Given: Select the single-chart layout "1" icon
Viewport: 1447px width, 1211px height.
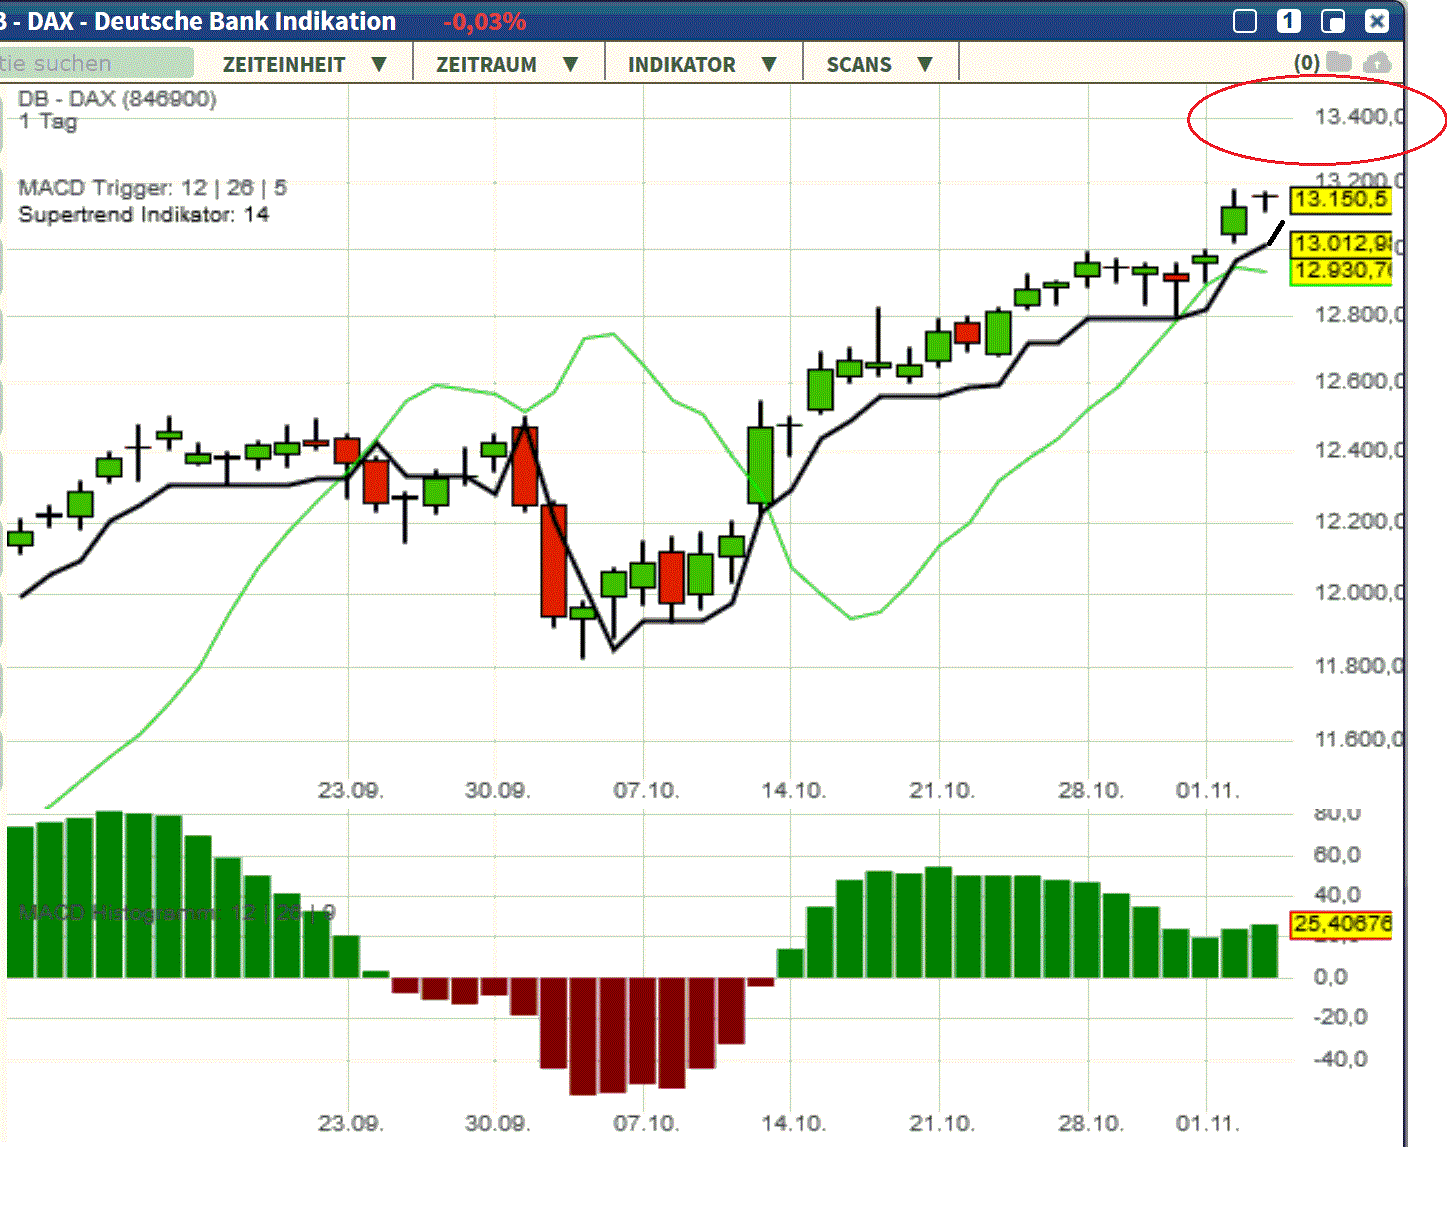Looking at the screenshot, I should click(1288, 20).
